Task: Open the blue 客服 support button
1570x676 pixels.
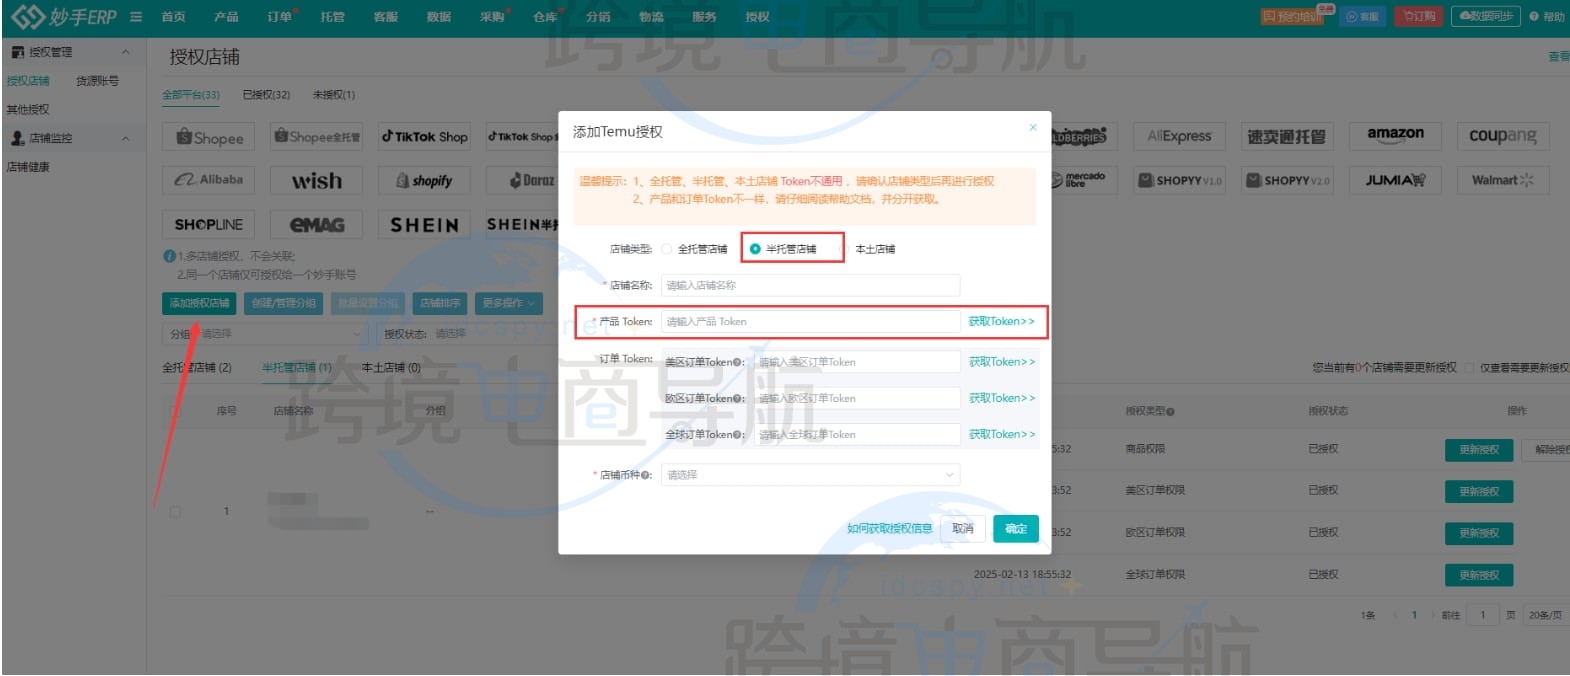Action: 1362,16
